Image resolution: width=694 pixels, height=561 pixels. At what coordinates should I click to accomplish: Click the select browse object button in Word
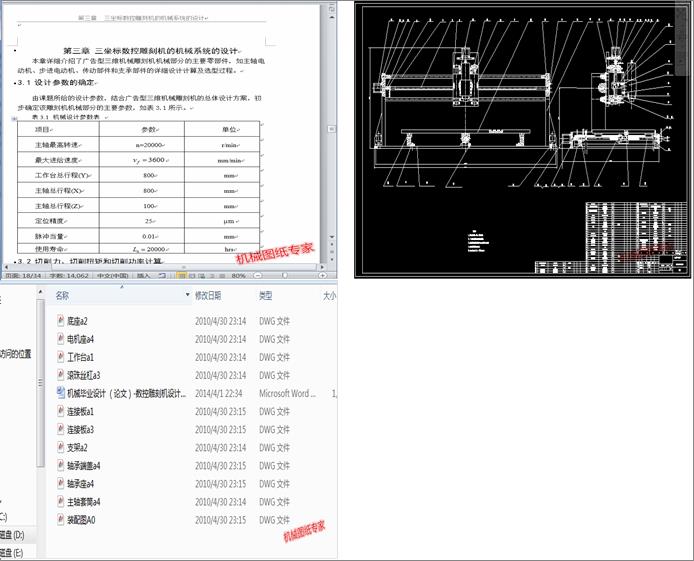(x=332, y=250)
